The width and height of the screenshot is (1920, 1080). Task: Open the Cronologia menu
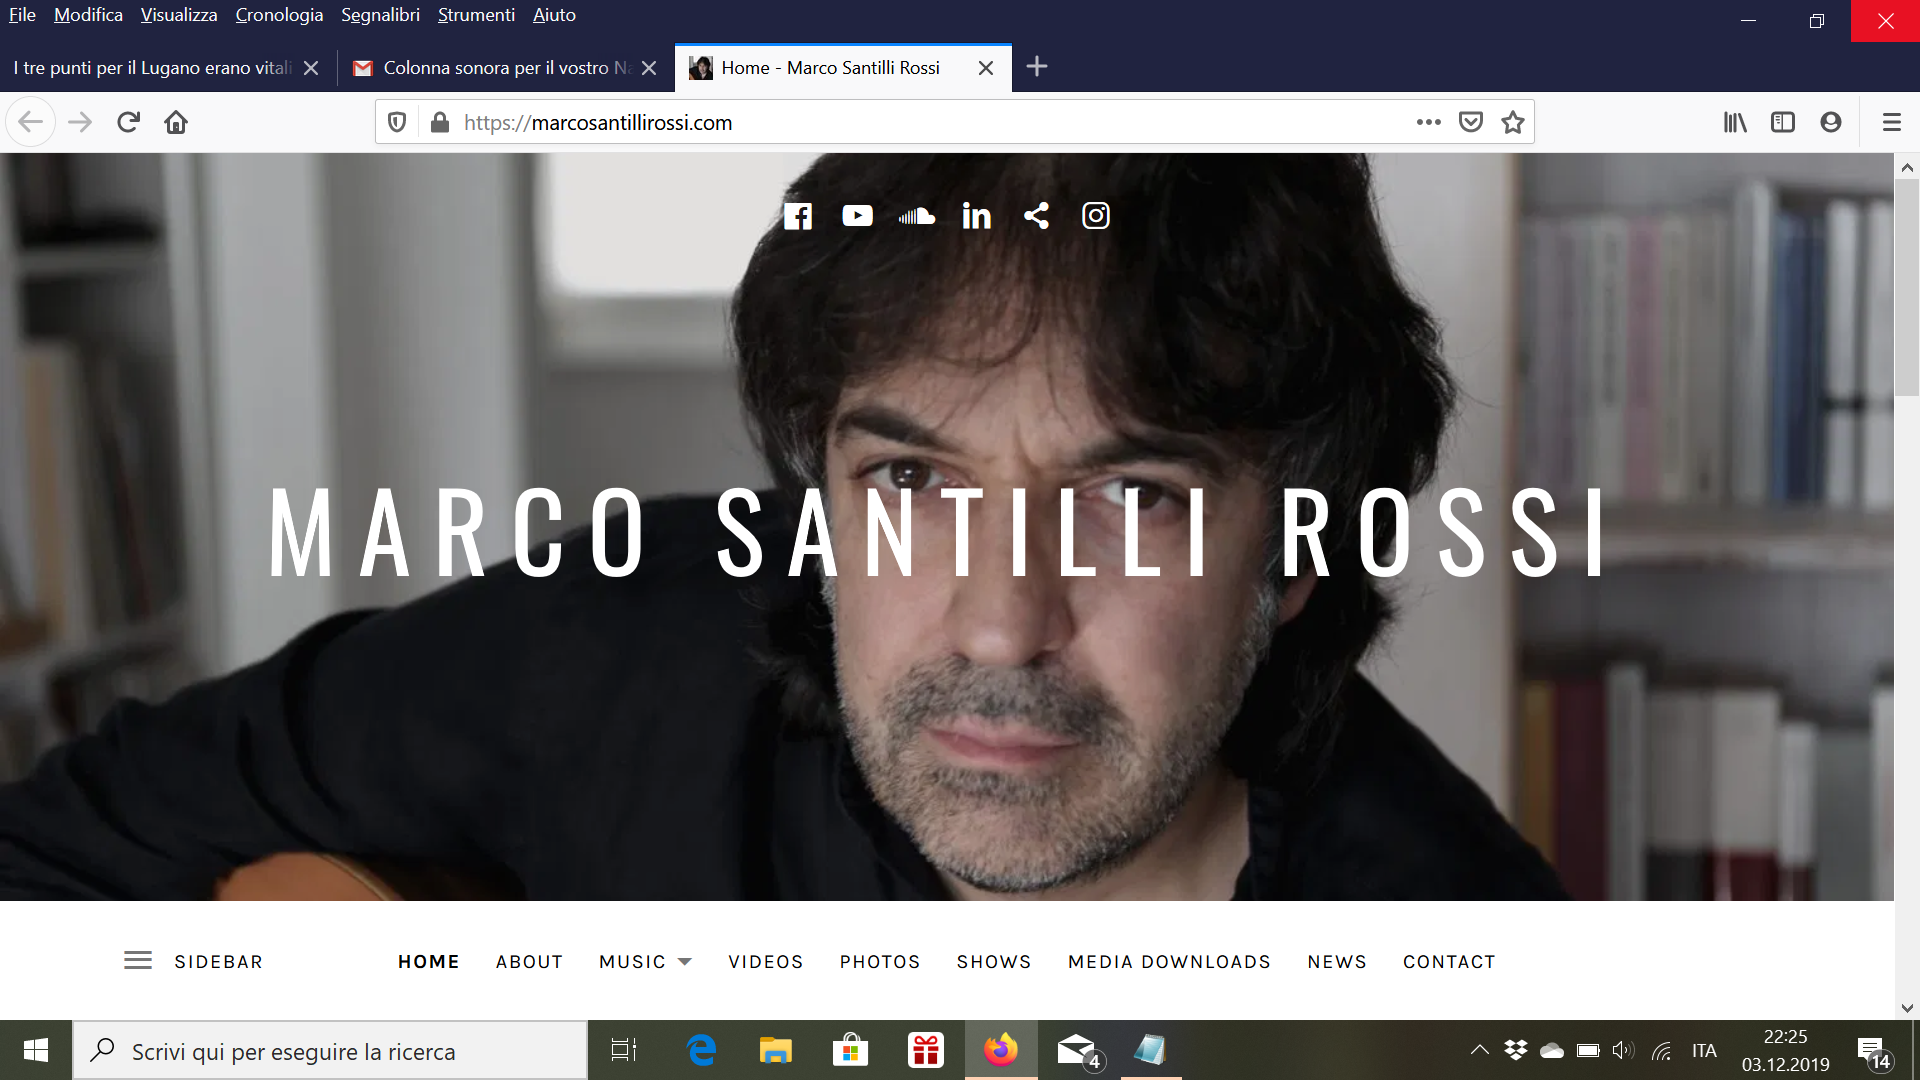pyautogui.click(x=279, y=15)
